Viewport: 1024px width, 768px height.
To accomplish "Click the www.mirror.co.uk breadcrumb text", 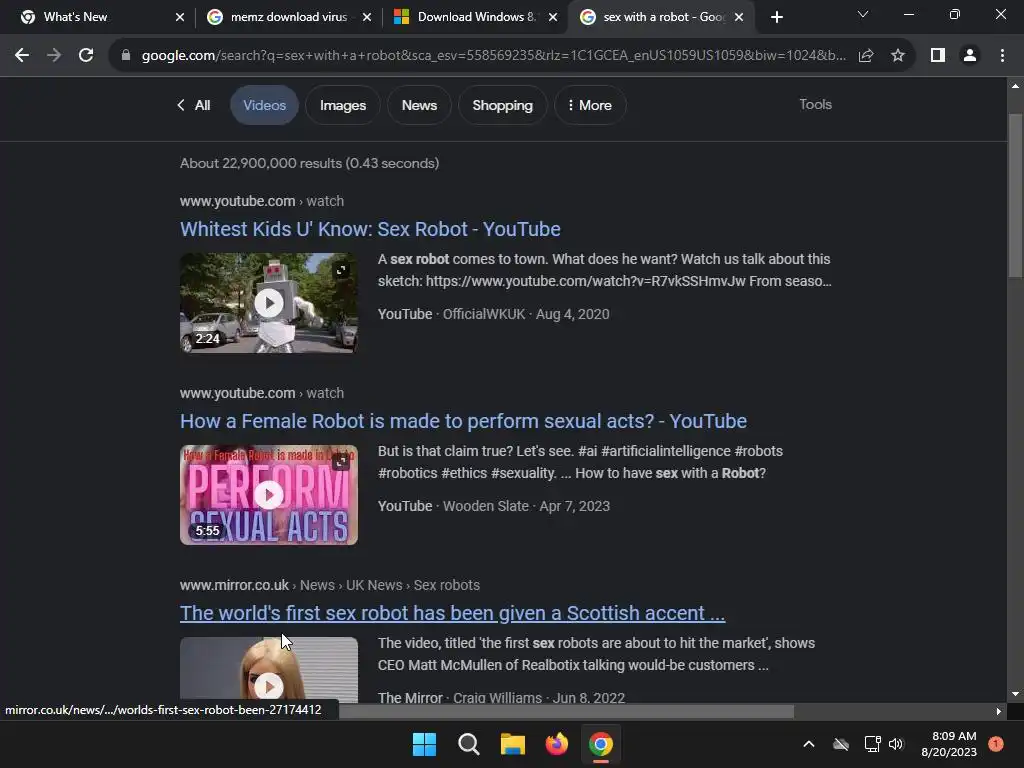I will pos(234,585).
